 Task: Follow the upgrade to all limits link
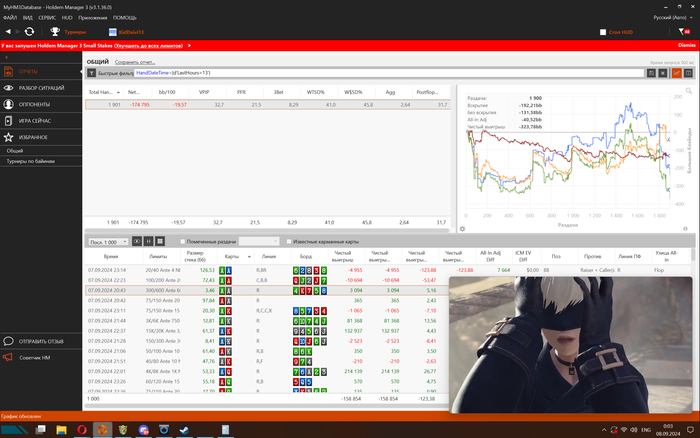point(149,46)
